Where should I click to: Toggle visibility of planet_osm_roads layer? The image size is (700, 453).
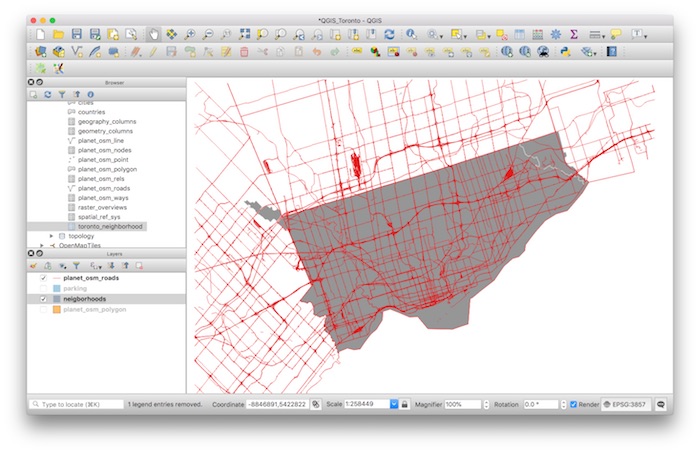click(x=43, y=278)
